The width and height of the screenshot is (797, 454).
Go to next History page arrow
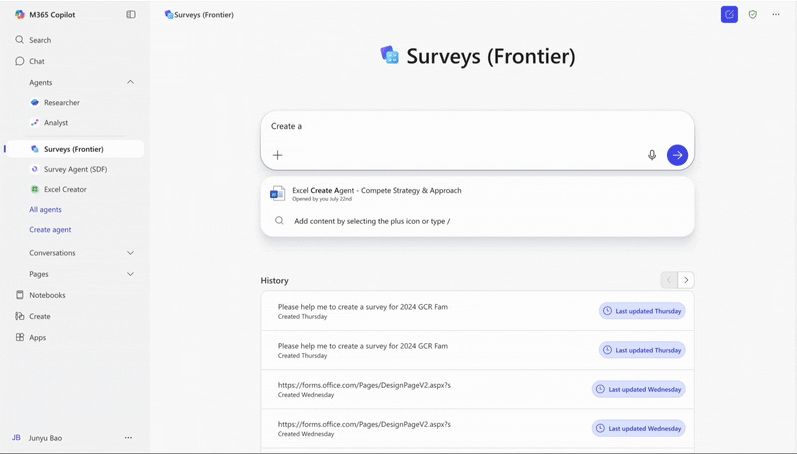pos(686,280)
